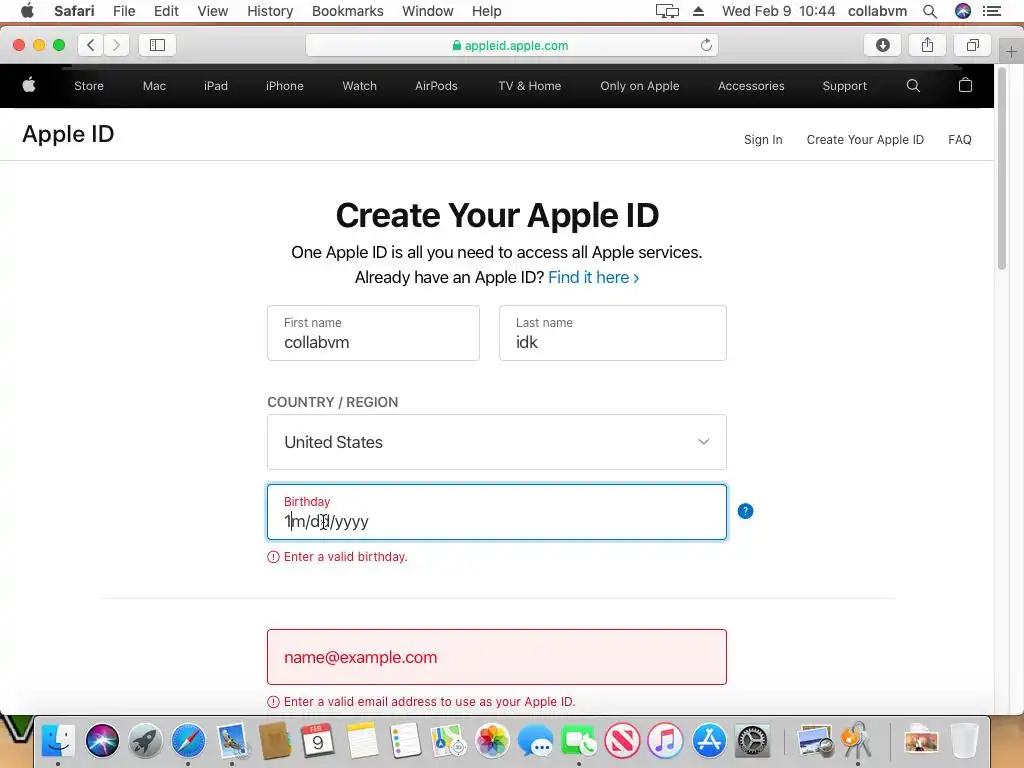The width and height of the screenshot is (1024, 768).
Task: Reload the page in address bar
Action: (706, 45)
